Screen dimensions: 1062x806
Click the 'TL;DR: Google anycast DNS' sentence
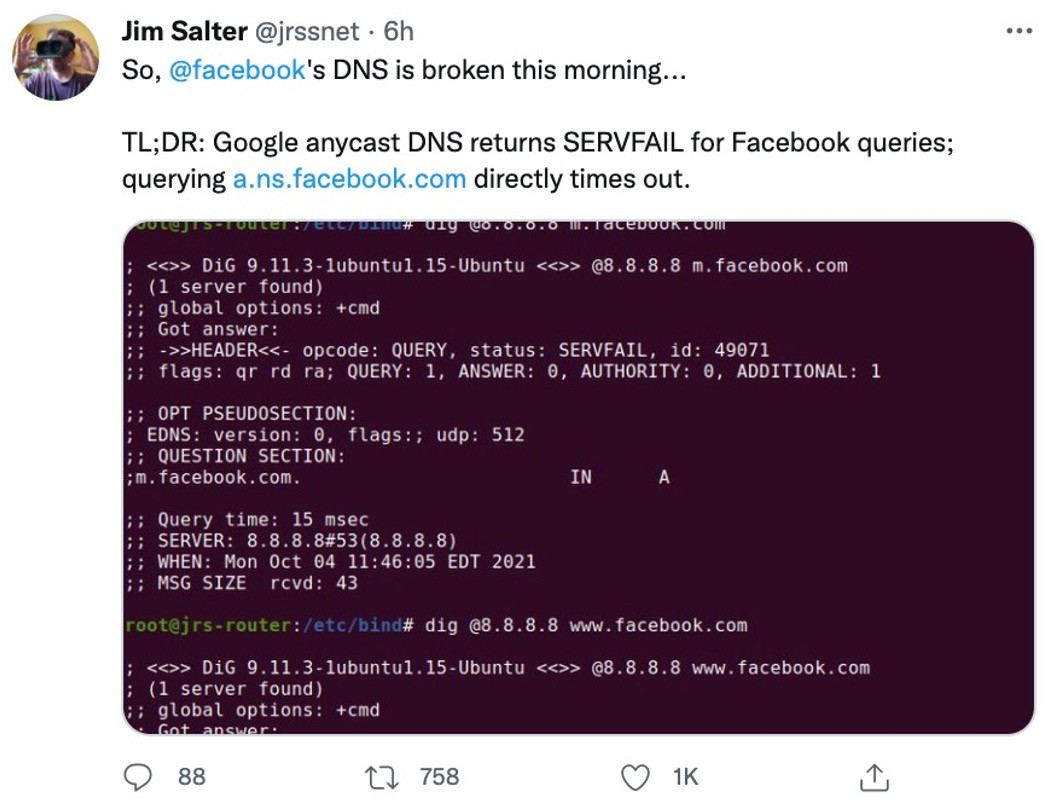click(x=538, y=143)
